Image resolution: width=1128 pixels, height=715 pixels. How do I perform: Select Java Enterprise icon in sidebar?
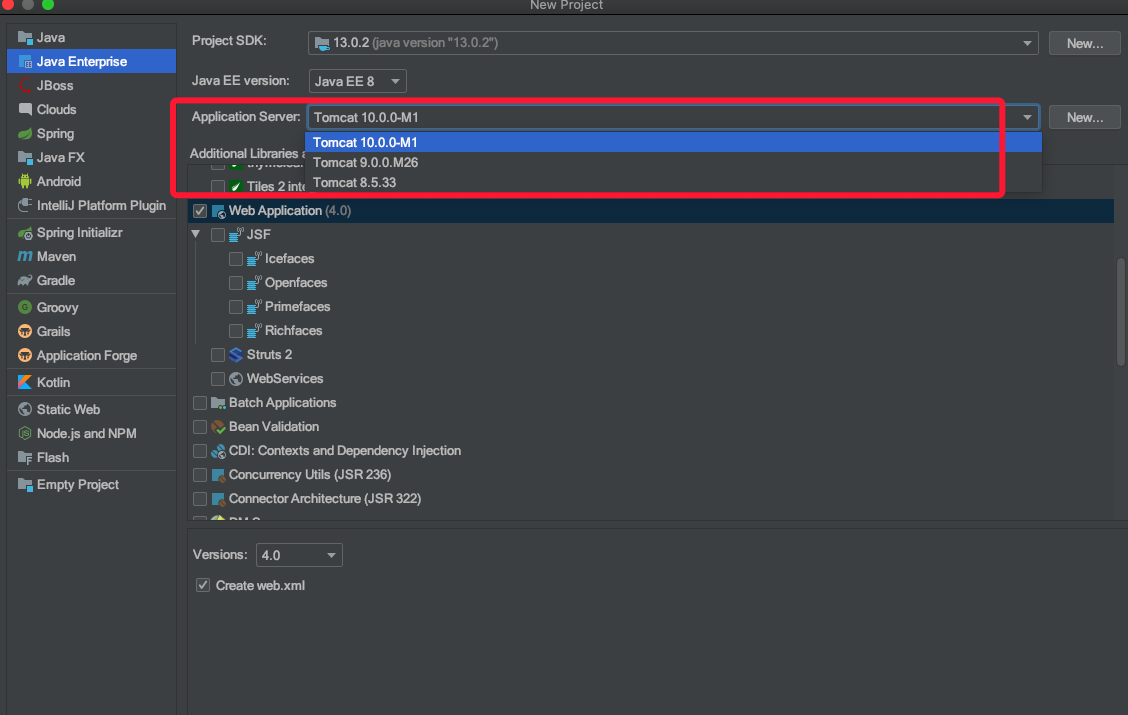(x=25, y=62)
